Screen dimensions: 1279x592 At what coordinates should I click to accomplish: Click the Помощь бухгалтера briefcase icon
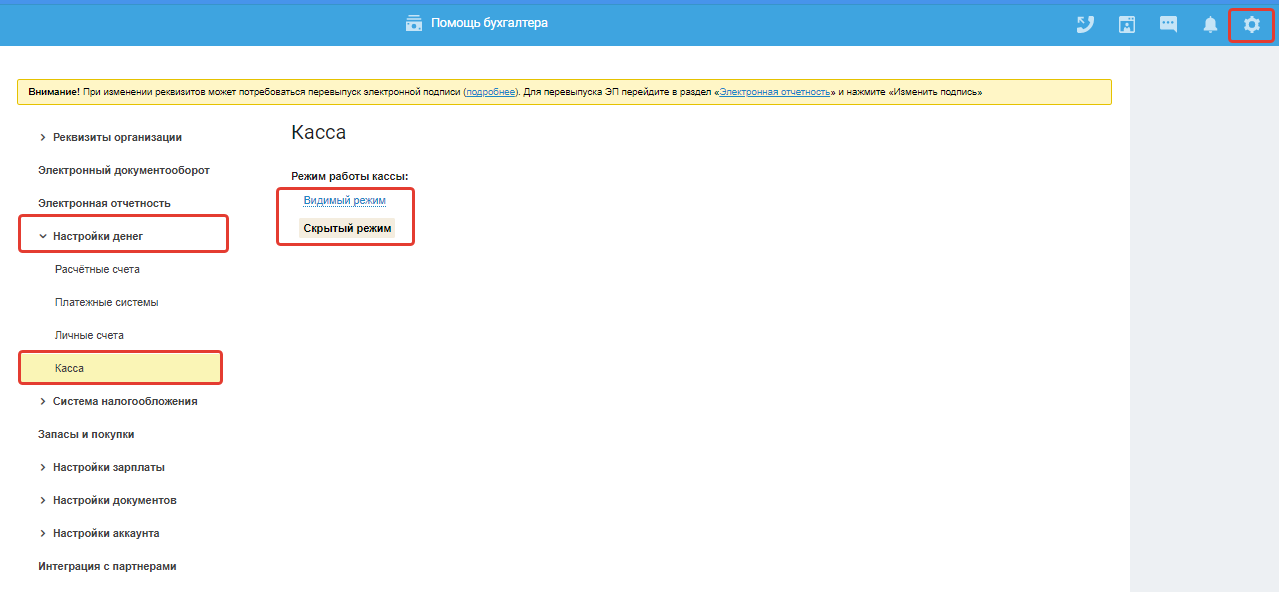point(414,23)
